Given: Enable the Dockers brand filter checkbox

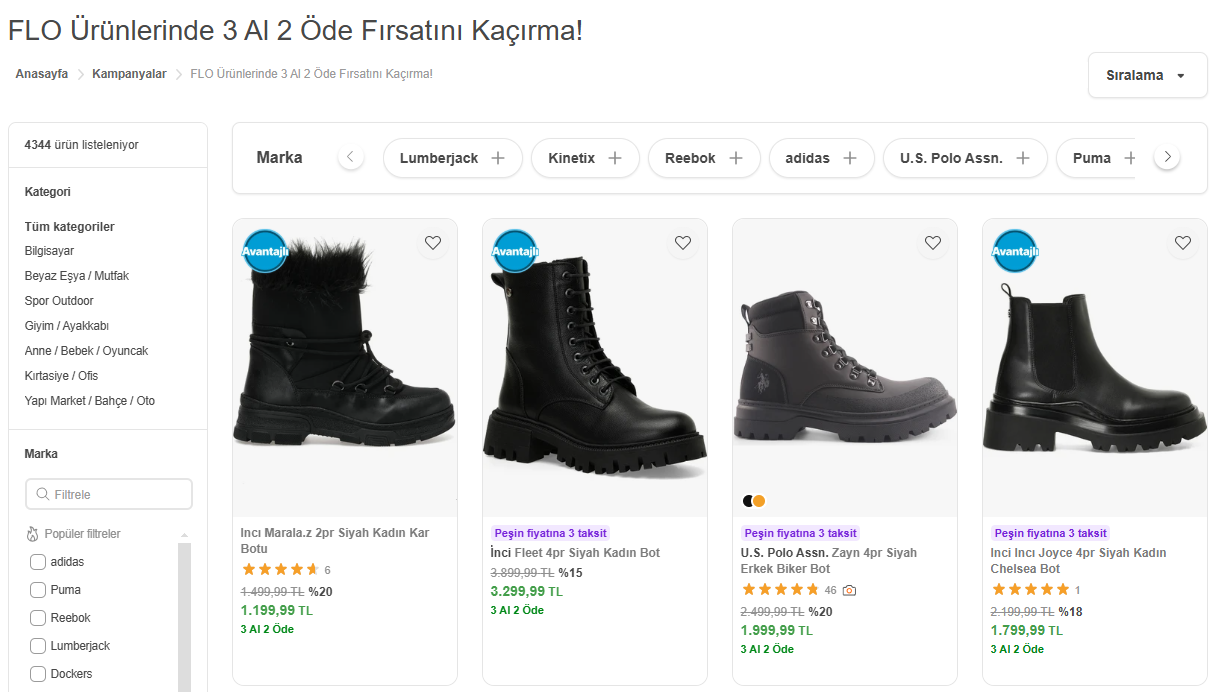Looking at the screenshot, I should [x=38, y=674].
